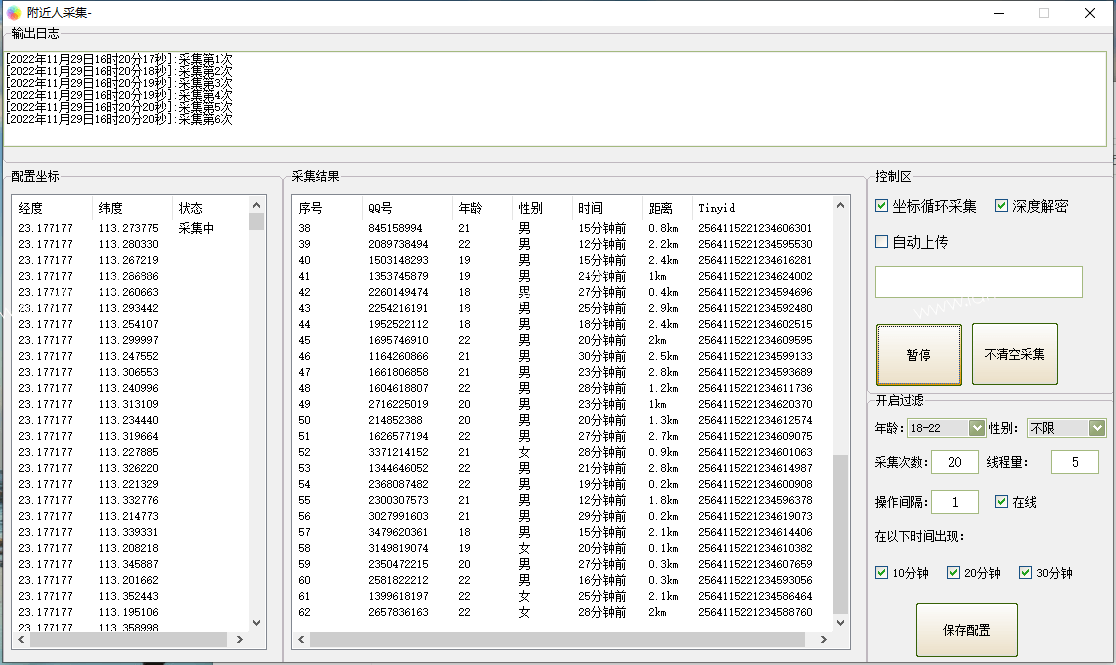Click the 线程里 input field
Image resolution: width=1116 pixels, height=665 pixels.
(1075, 462)
